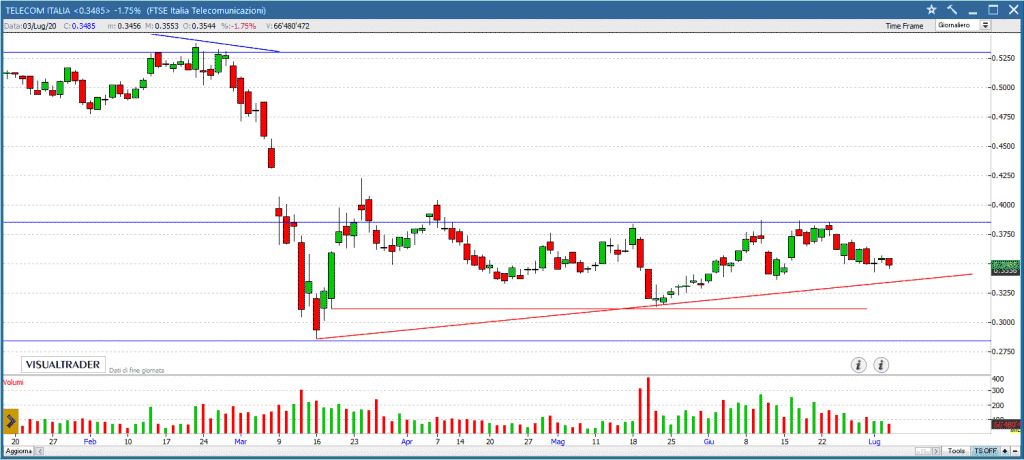Click the volume V:66'480'472 value
Screen dimensions: 1024x460
coord(287,26)
